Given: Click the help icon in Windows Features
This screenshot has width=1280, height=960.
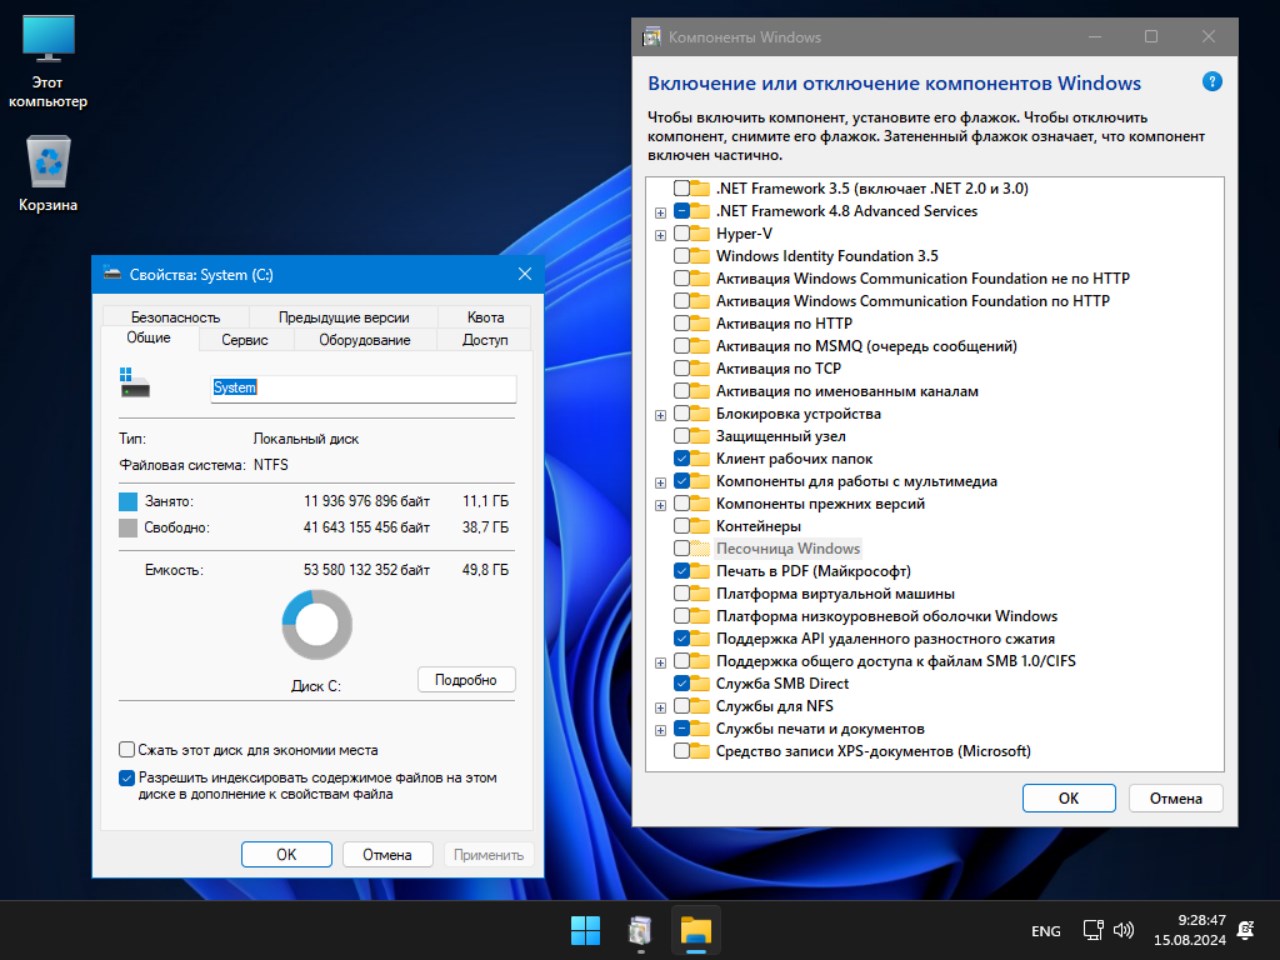Looking at the screenshot, I should (x=1212, y=82).
